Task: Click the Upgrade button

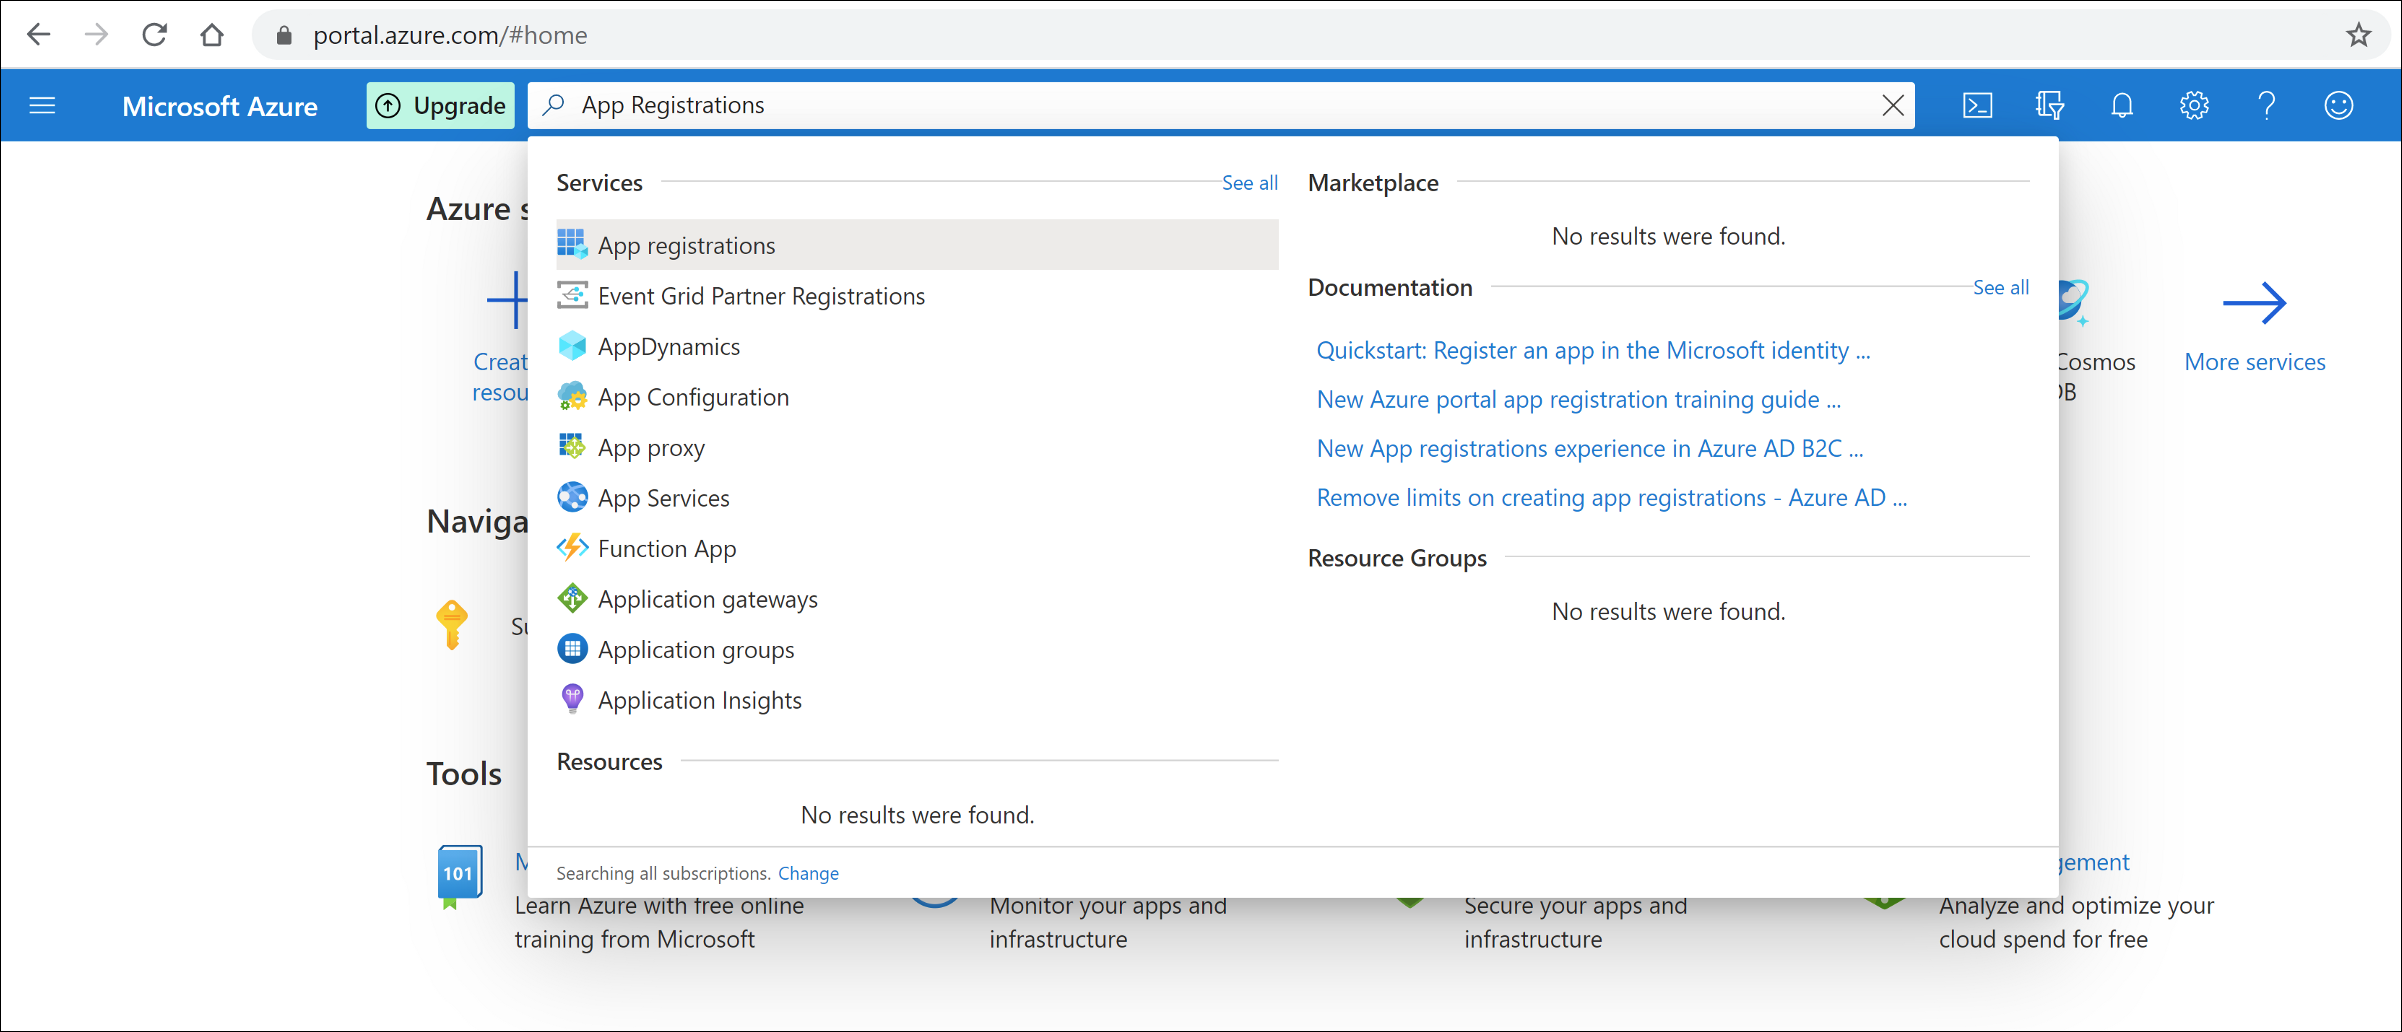Action: click(440, 105)
